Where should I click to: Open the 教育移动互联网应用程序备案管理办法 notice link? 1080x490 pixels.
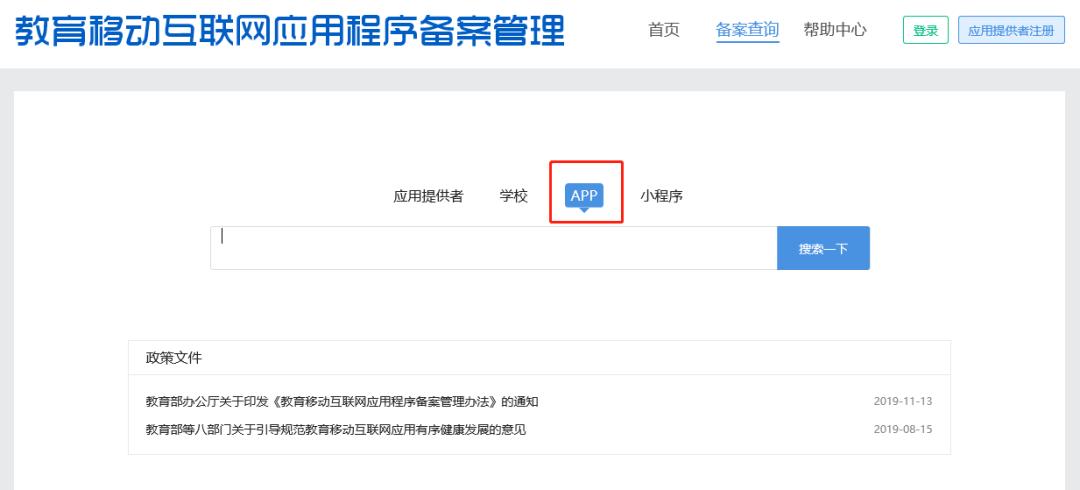(342, 402)
